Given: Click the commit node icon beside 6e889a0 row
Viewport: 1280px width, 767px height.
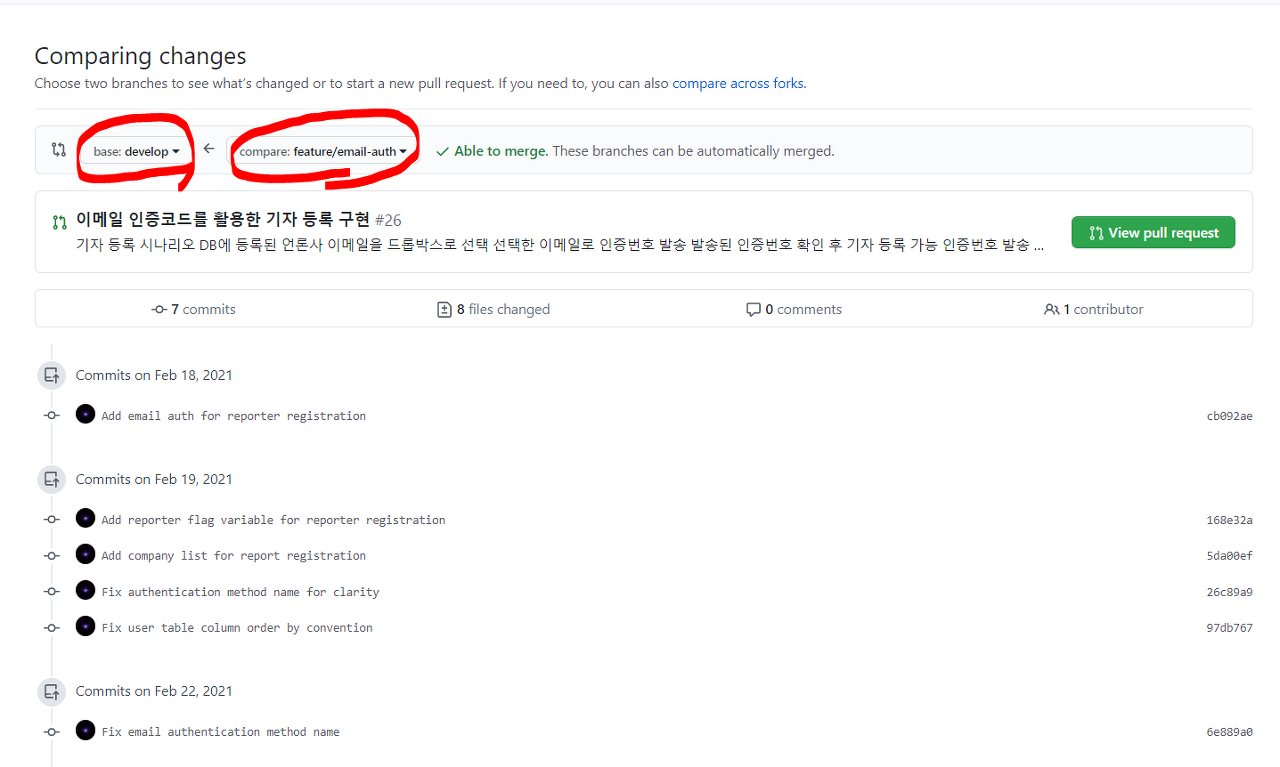Looking at the screenshot, I should 52,731.
